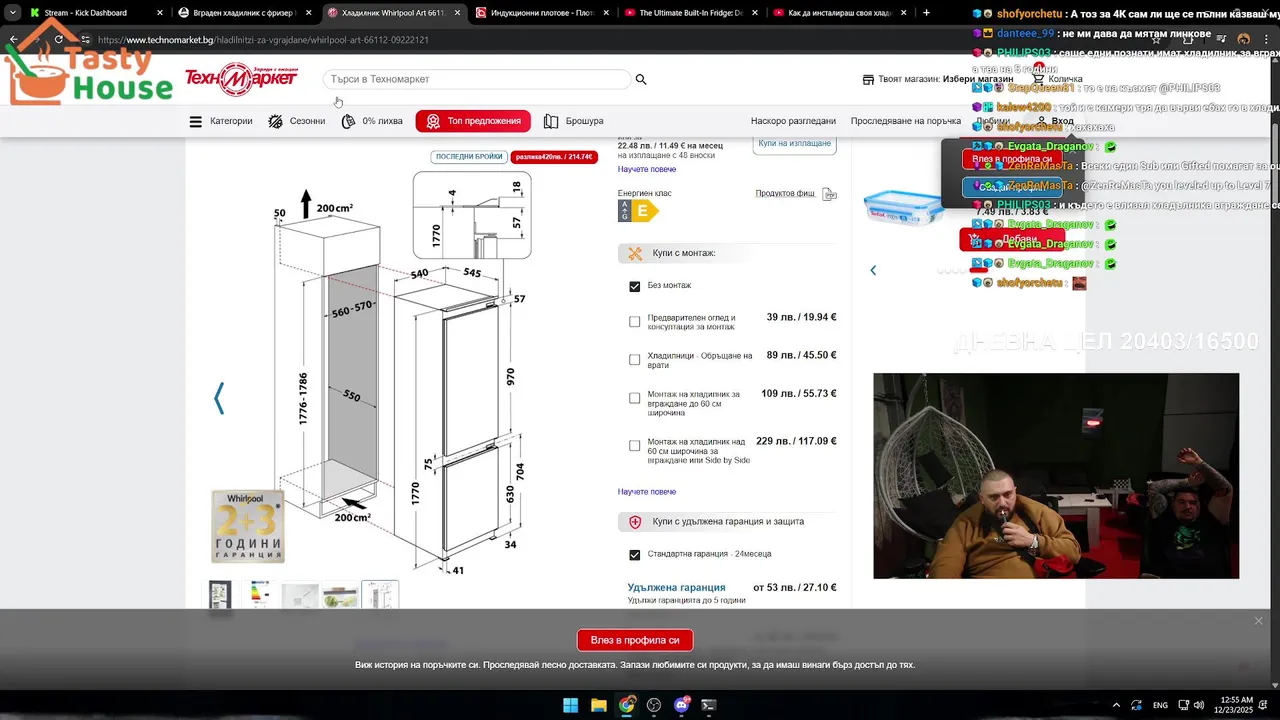The width and height of the screenshot is (1280, 720).
Task: Check Хладилници - Обръщане на врати option
Action: [x=634, y=360]
